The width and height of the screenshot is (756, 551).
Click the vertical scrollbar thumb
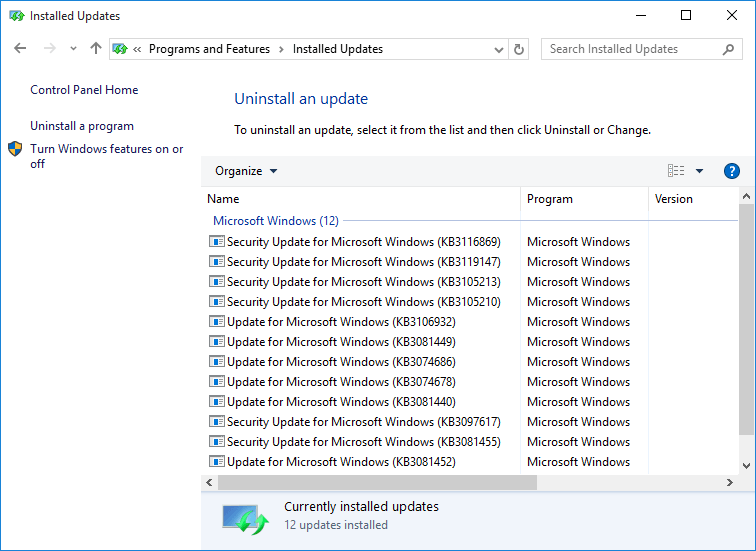tap(746, 320)
